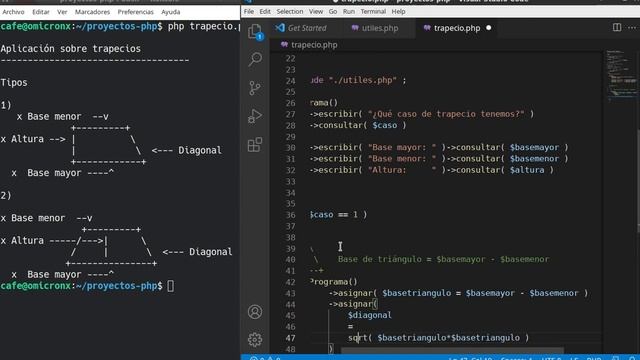Open the Edit menu in VS Code
Screen dimensions: 640x360
coord(265,11)
